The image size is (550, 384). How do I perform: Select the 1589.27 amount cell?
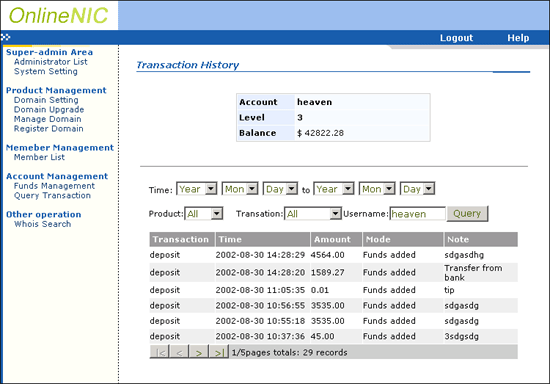[328, 272]
